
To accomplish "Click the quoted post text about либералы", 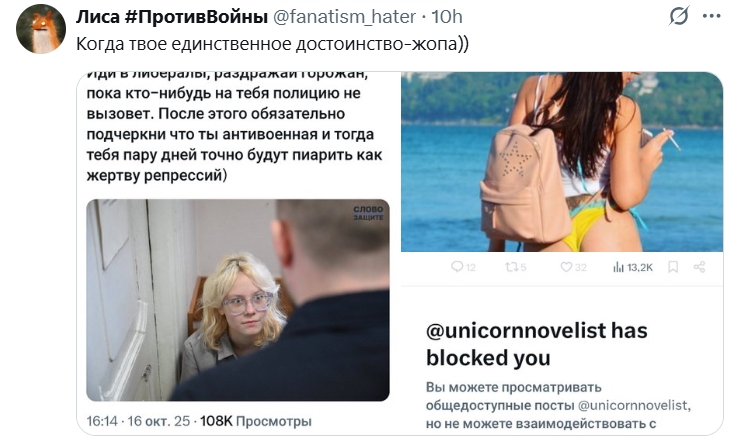I will coord(234,128).
